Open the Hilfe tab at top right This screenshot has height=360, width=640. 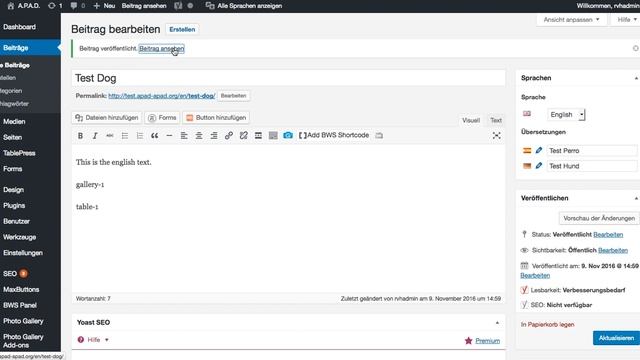click(x=627, y=20)
